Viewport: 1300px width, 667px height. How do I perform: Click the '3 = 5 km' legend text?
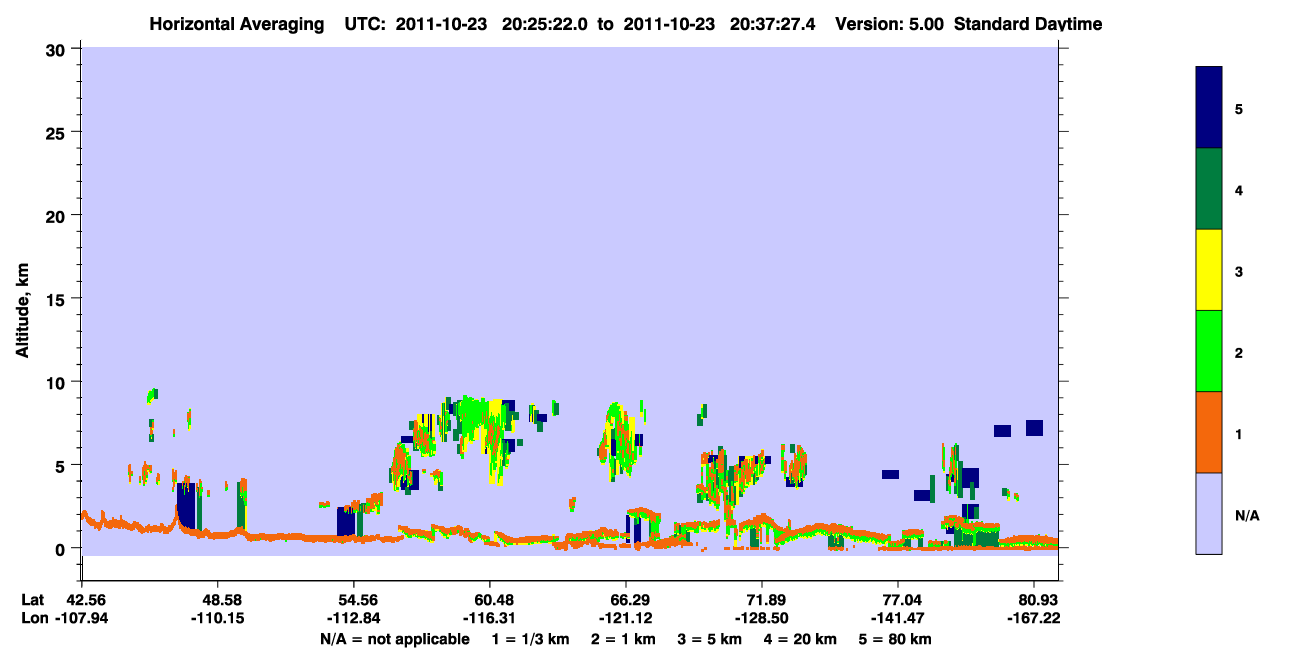click(x=711, y=639)
